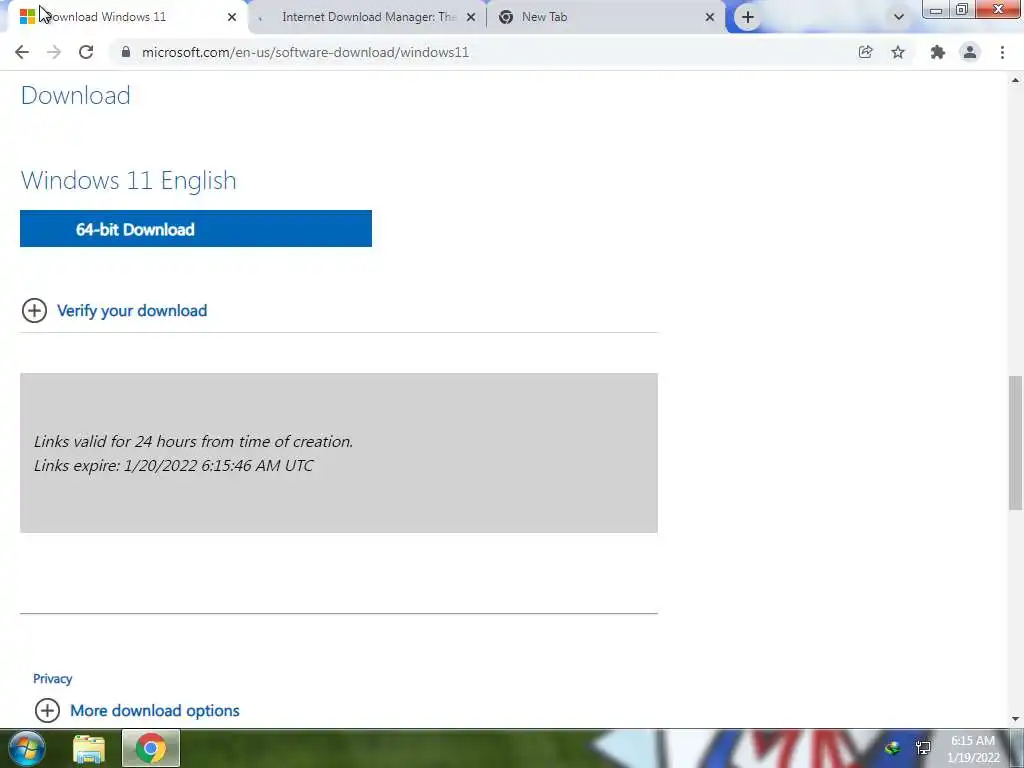
Task: Share this page icon in address bar
Action: coord(865,52)
